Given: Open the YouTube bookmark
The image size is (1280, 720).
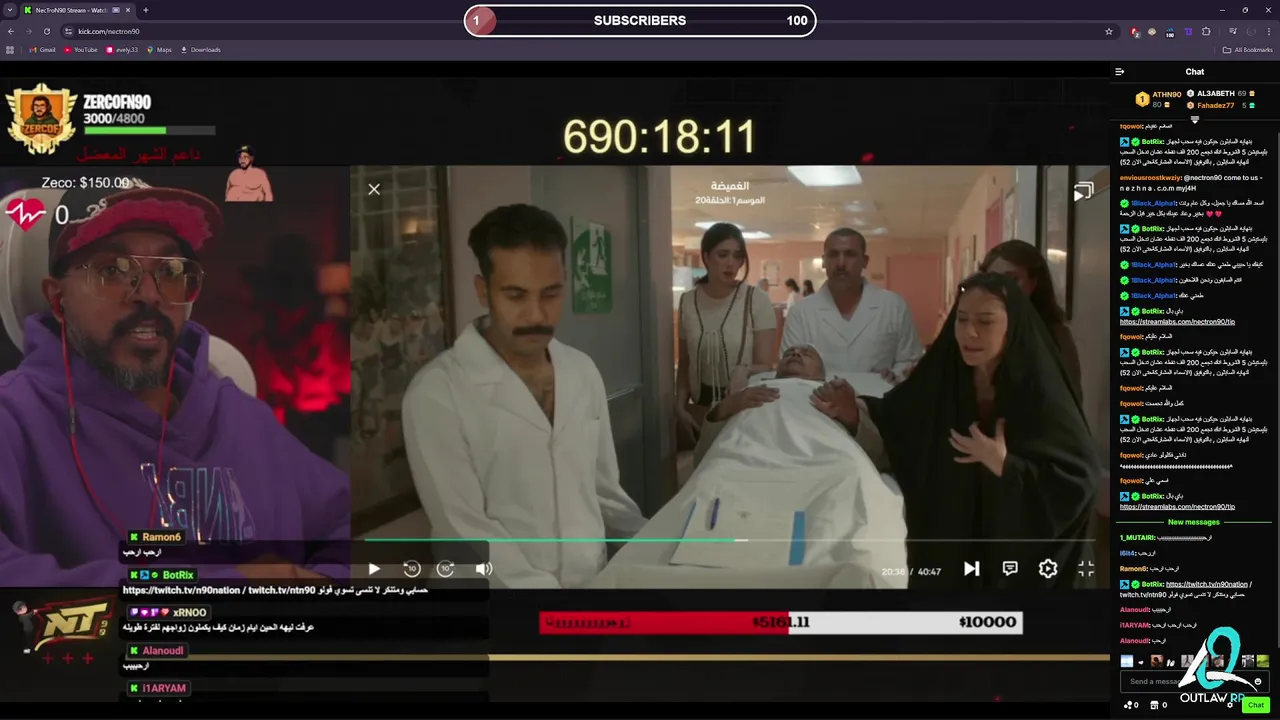Looking at the screenshot, I should (x=80, y=50).
